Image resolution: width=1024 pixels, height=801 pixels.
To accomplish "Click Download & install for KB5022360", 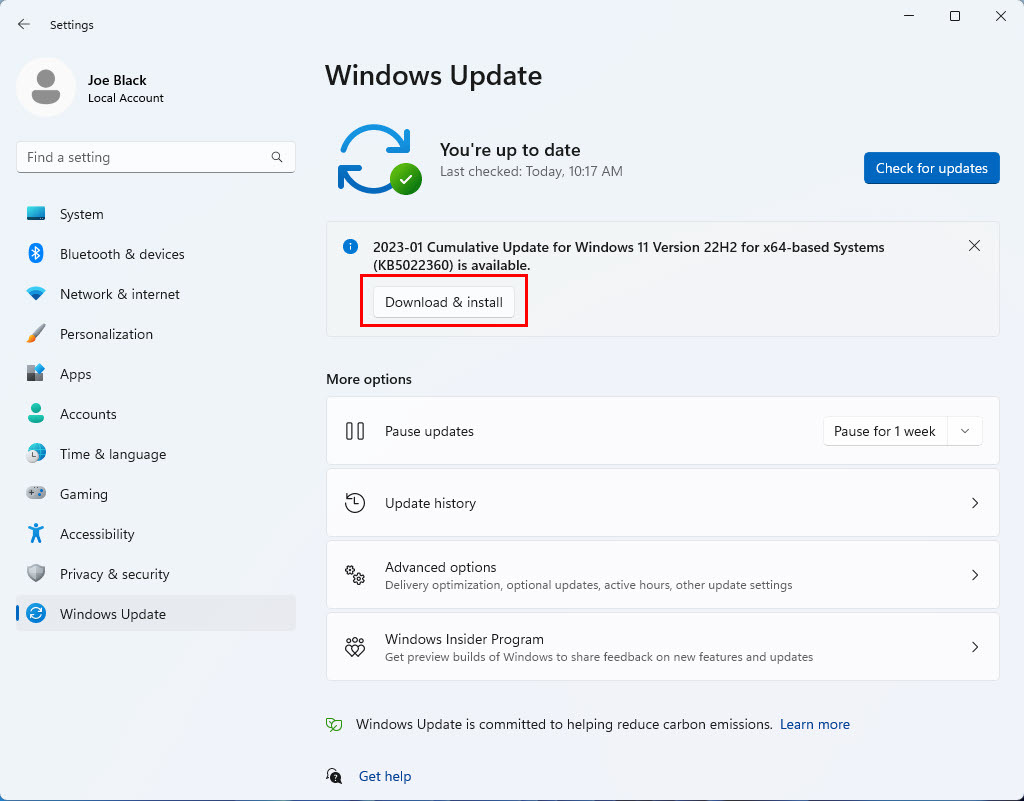I will [444, 302].
